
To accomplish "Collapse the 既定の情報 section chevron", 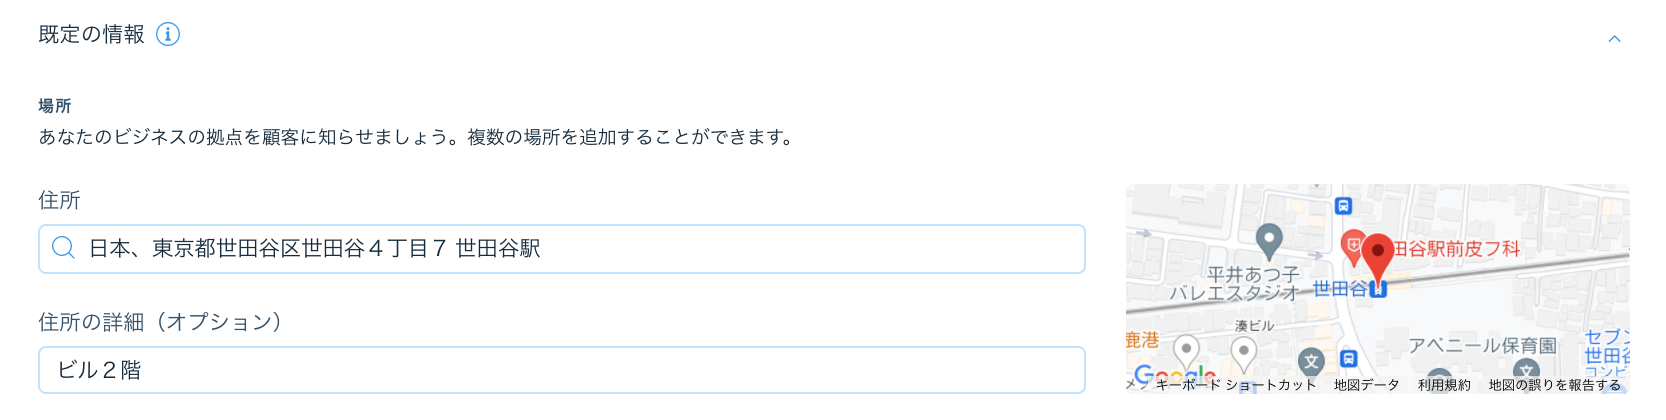I will point(1614,39).
